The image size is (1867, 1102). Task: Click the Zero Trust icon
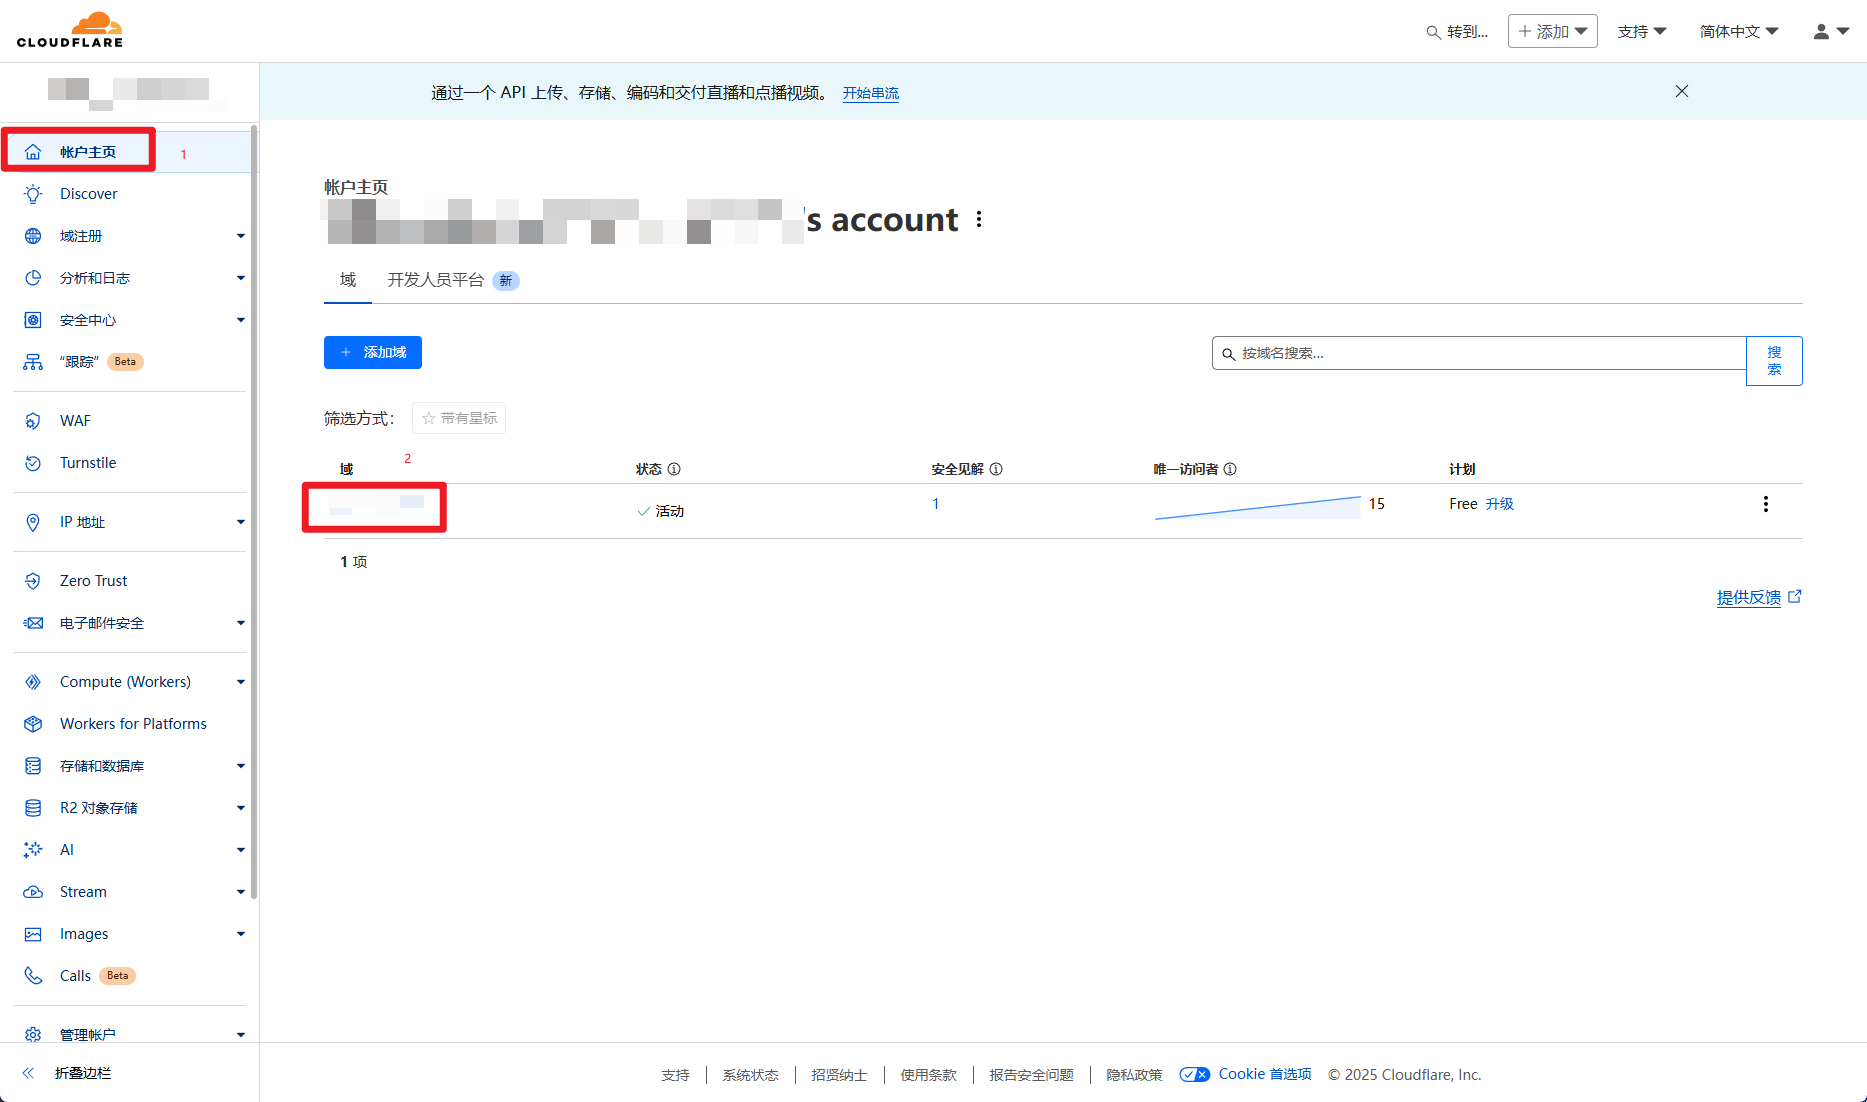[x=33, y=581]
